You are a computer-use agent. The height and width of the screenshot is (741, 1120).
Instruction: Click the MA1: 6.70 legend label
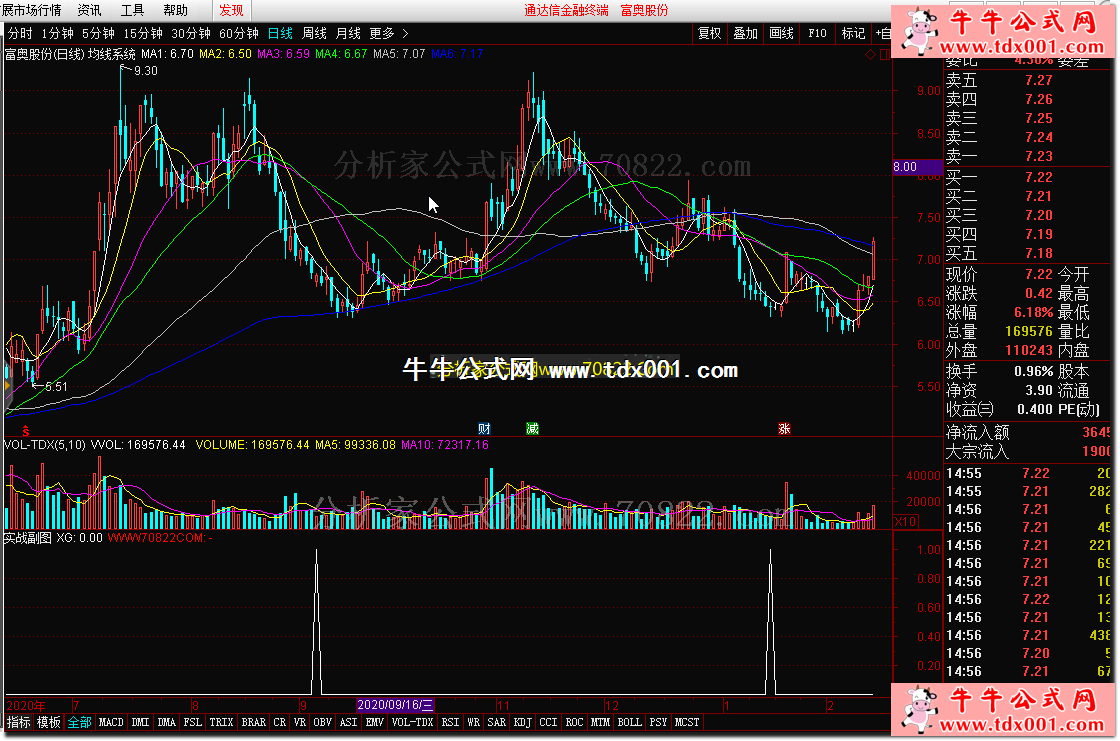[167, 54]
